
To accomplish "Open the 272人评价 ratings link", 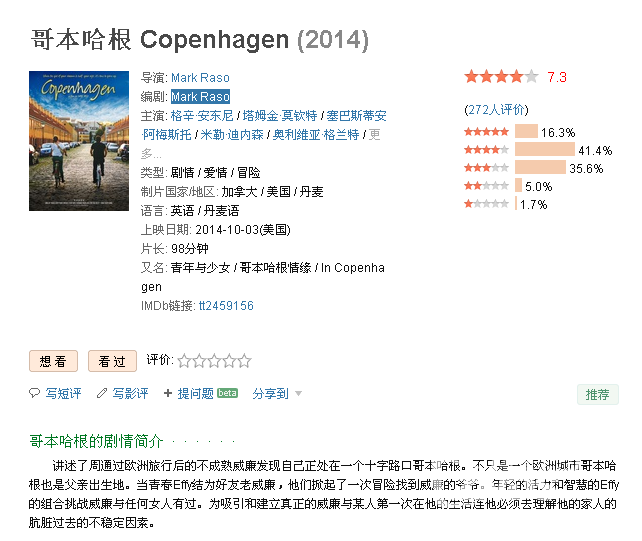I will click(496, 109).
